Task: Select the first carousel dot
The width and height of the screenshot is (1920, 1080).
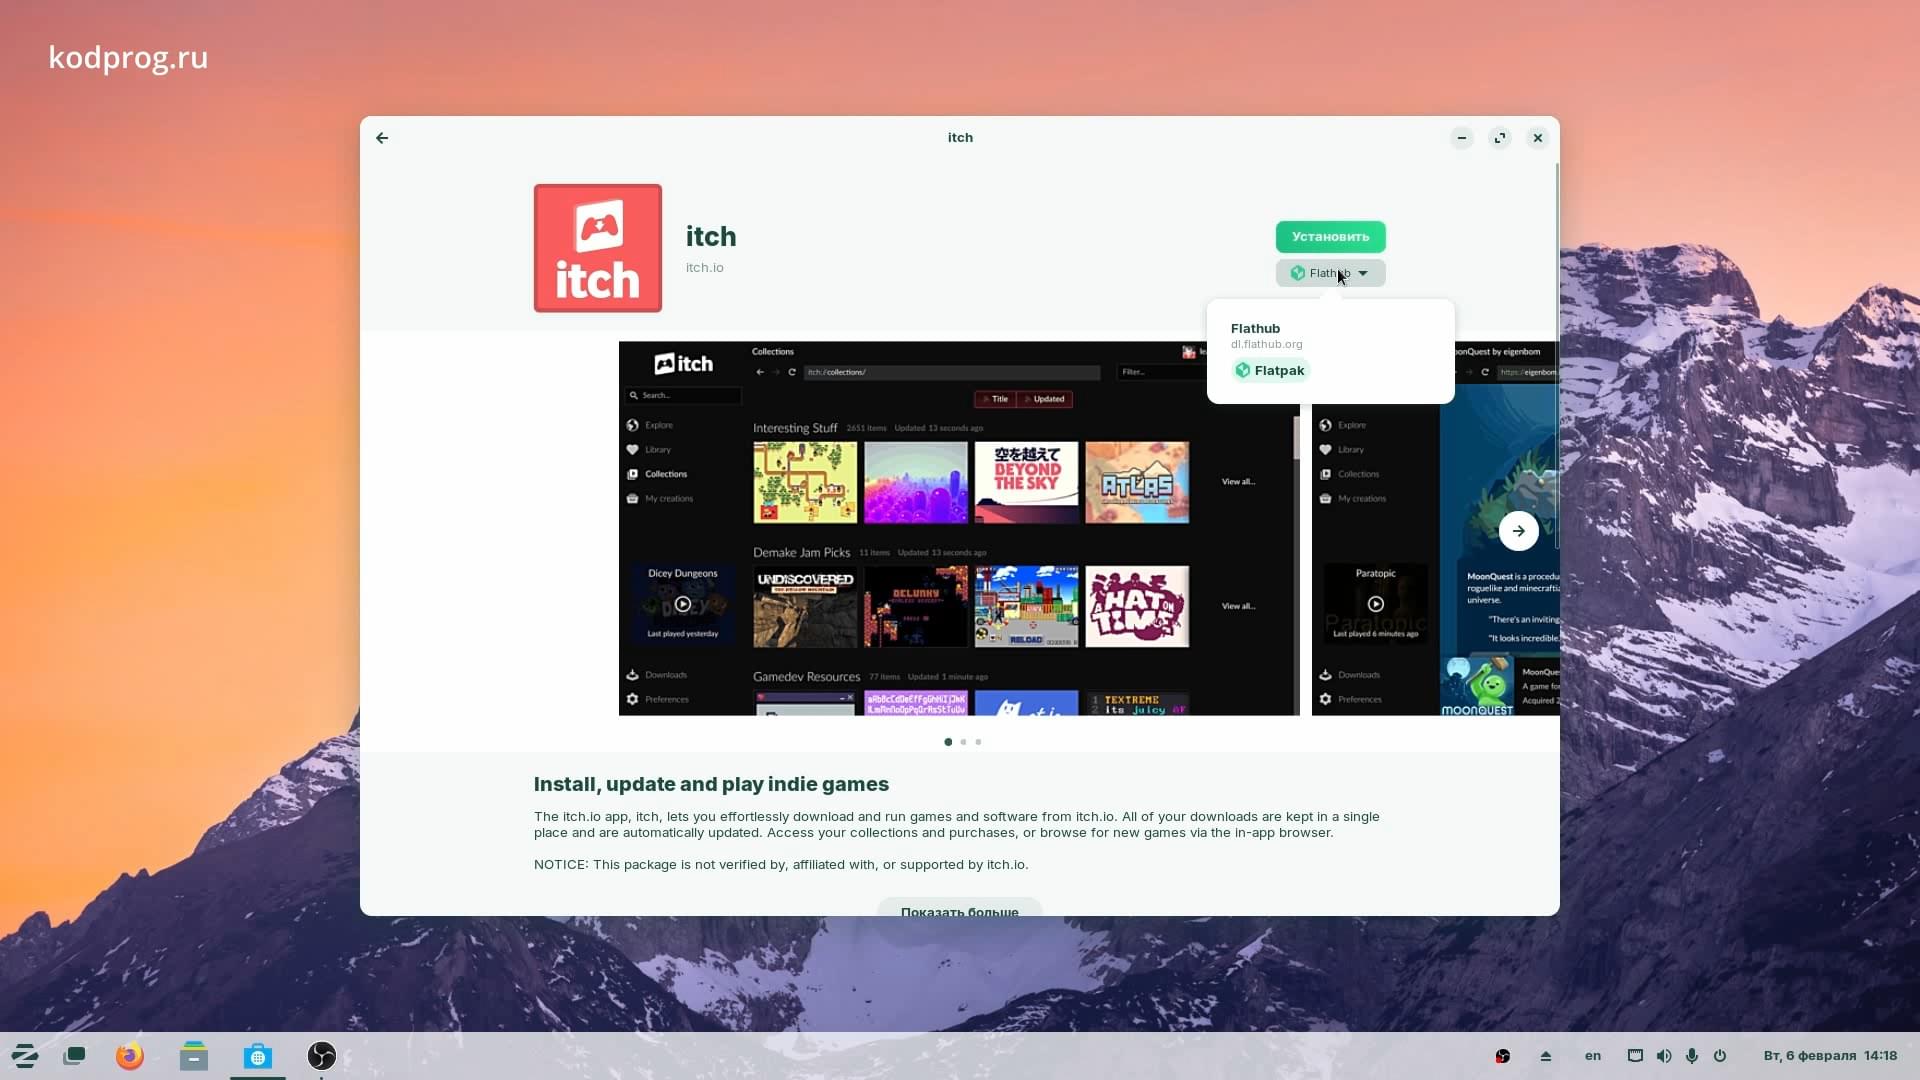Action: tap(948, 742)
